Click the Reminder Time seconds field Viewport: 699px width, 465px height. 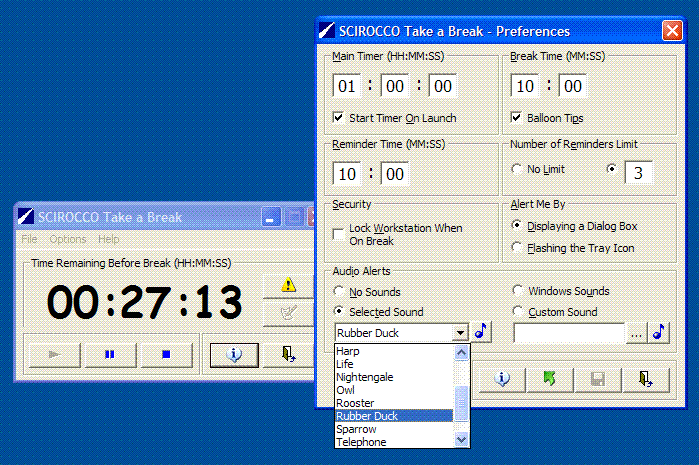point(395,173)
